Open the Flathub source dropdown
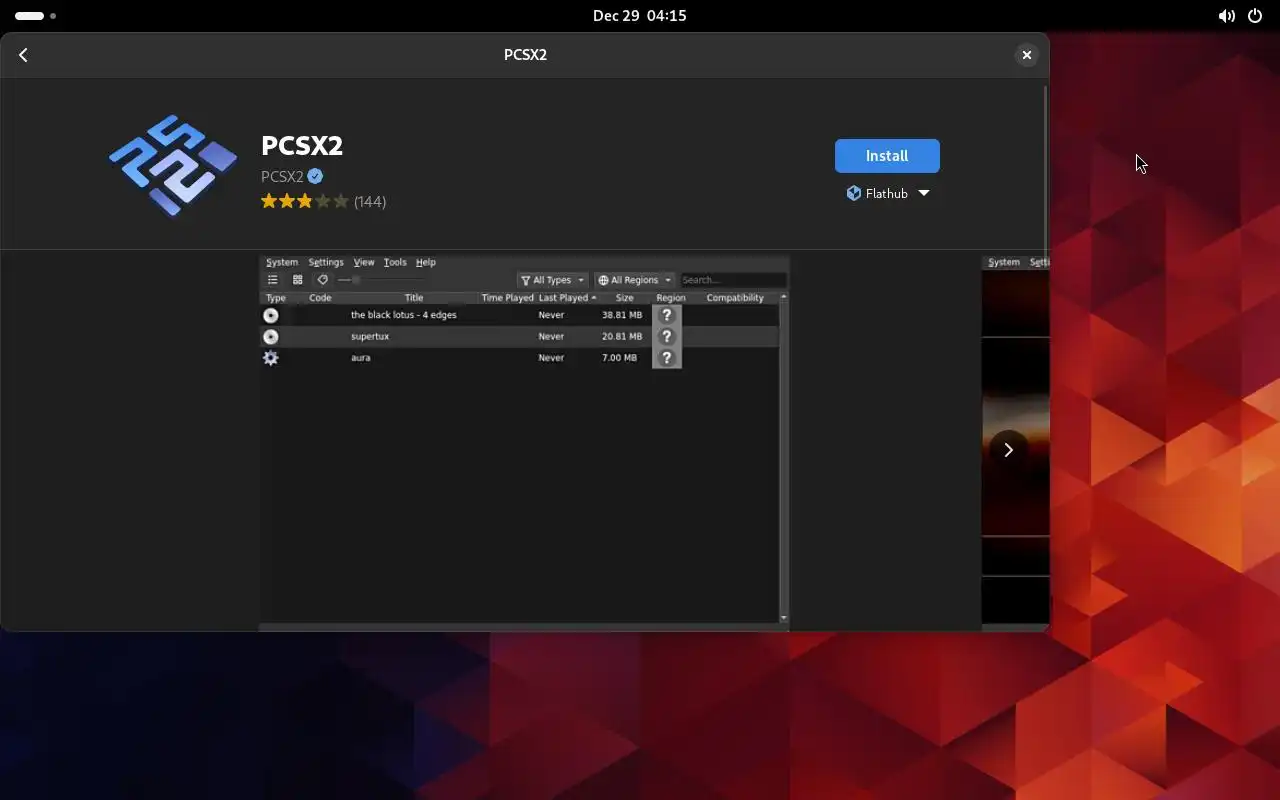Screen dimensions: 1280x800 (887, 193)
